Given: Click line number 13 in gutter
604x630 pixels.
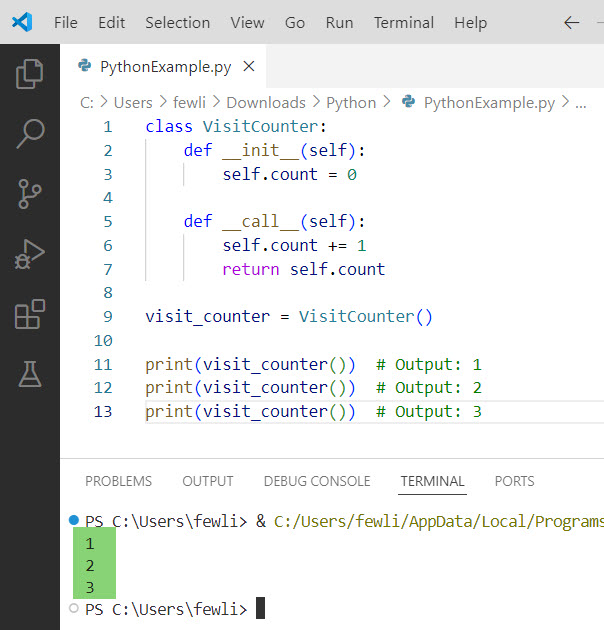Looking at the screenshot, I should [x=103, y=411].
